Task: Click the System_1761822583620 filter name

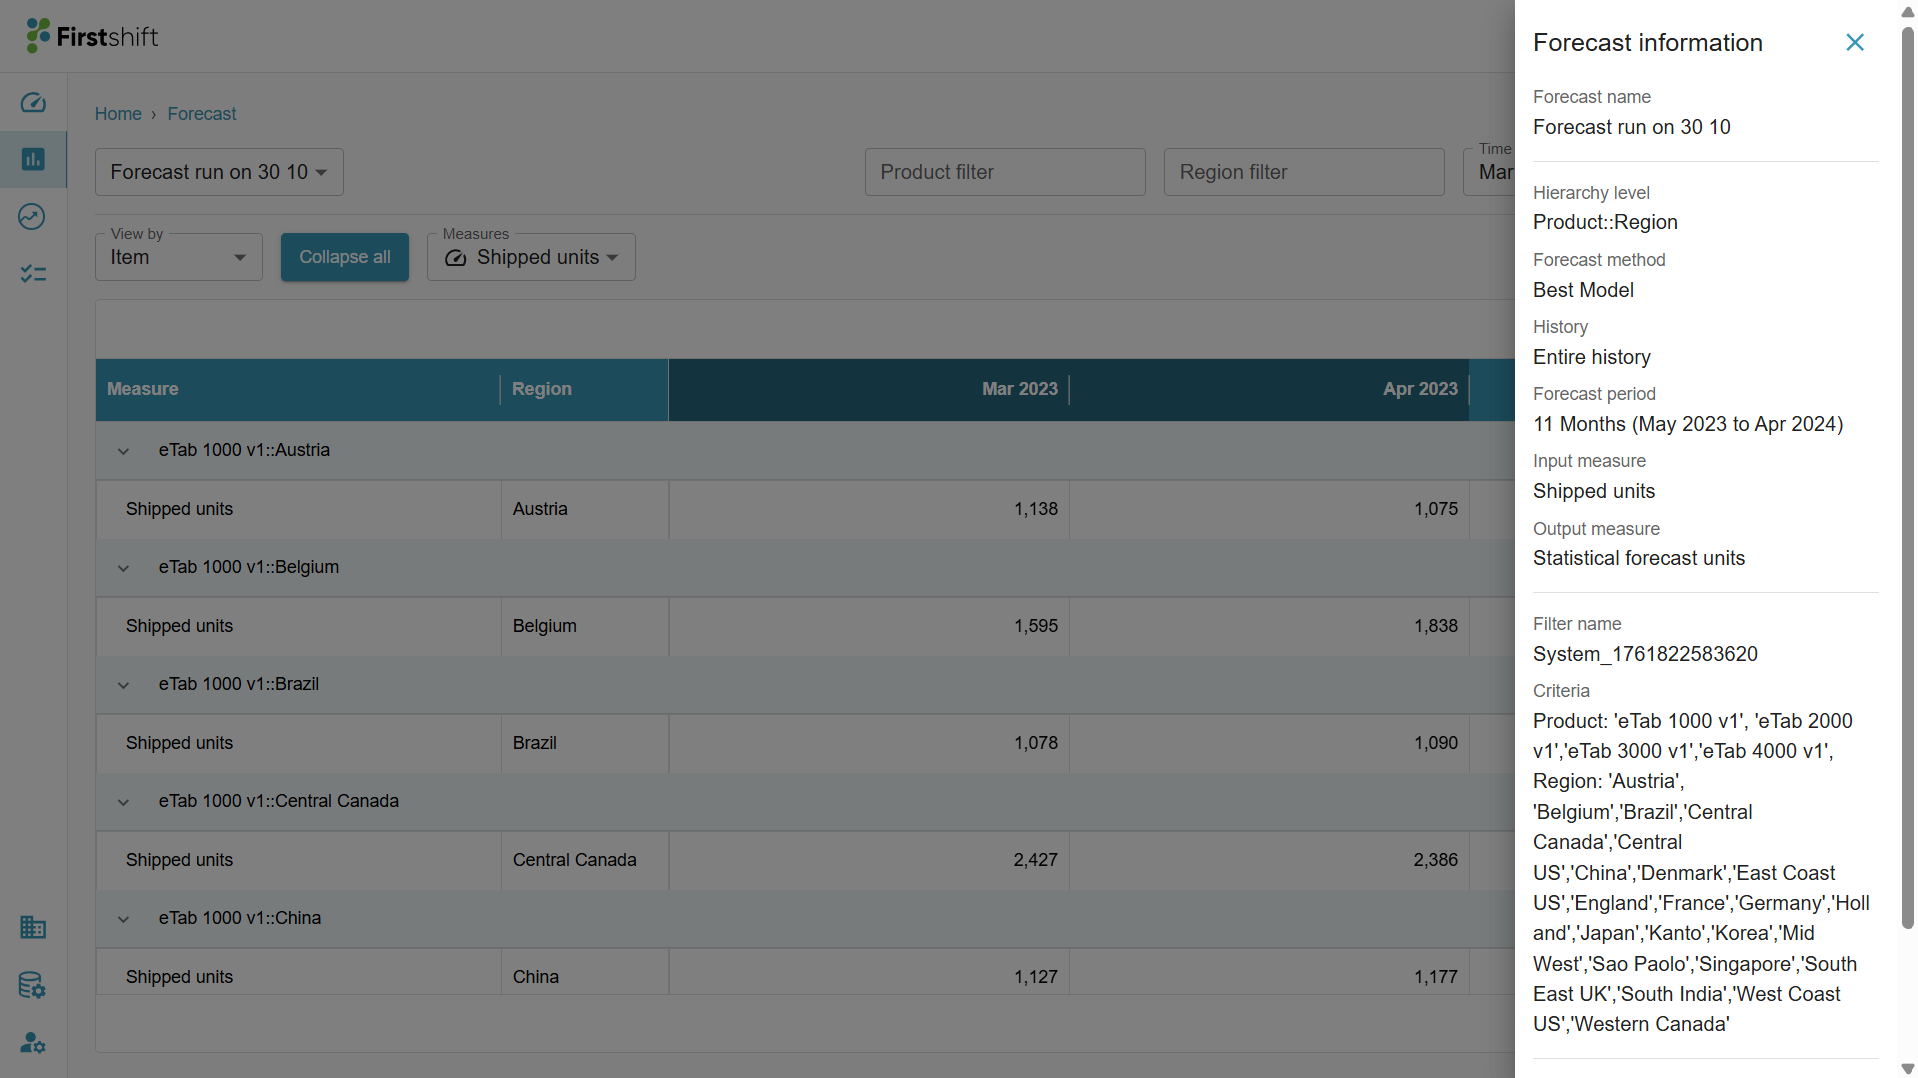Action: (x=1645, y=654)
